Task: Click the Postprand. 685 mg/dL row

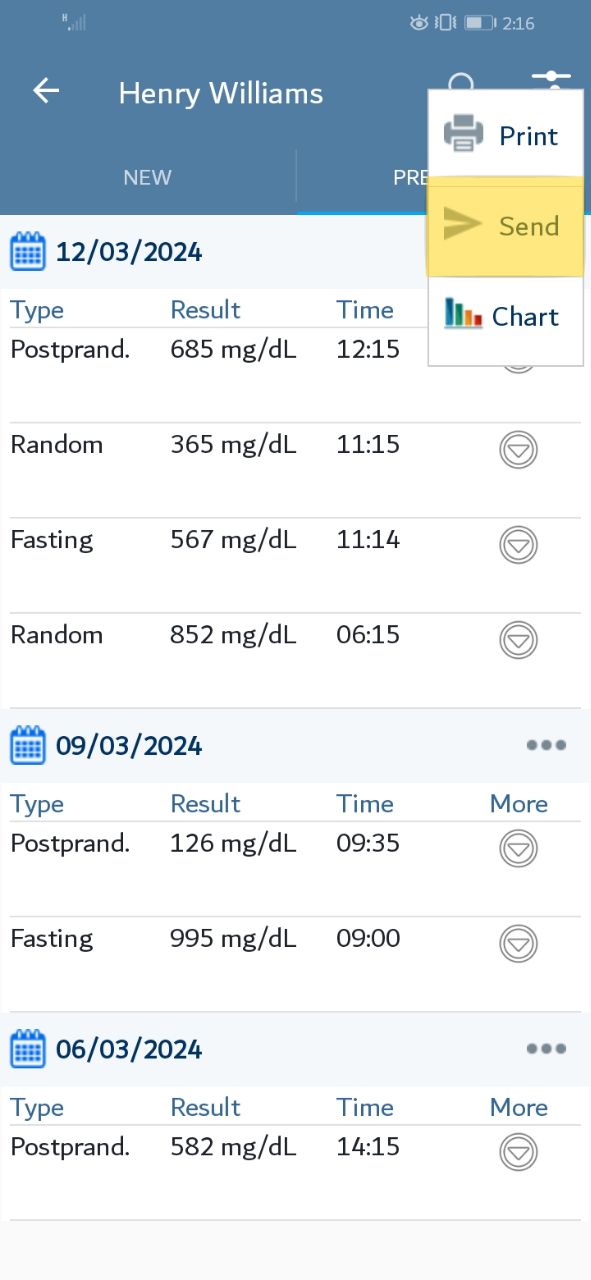Action: [295, 375]
